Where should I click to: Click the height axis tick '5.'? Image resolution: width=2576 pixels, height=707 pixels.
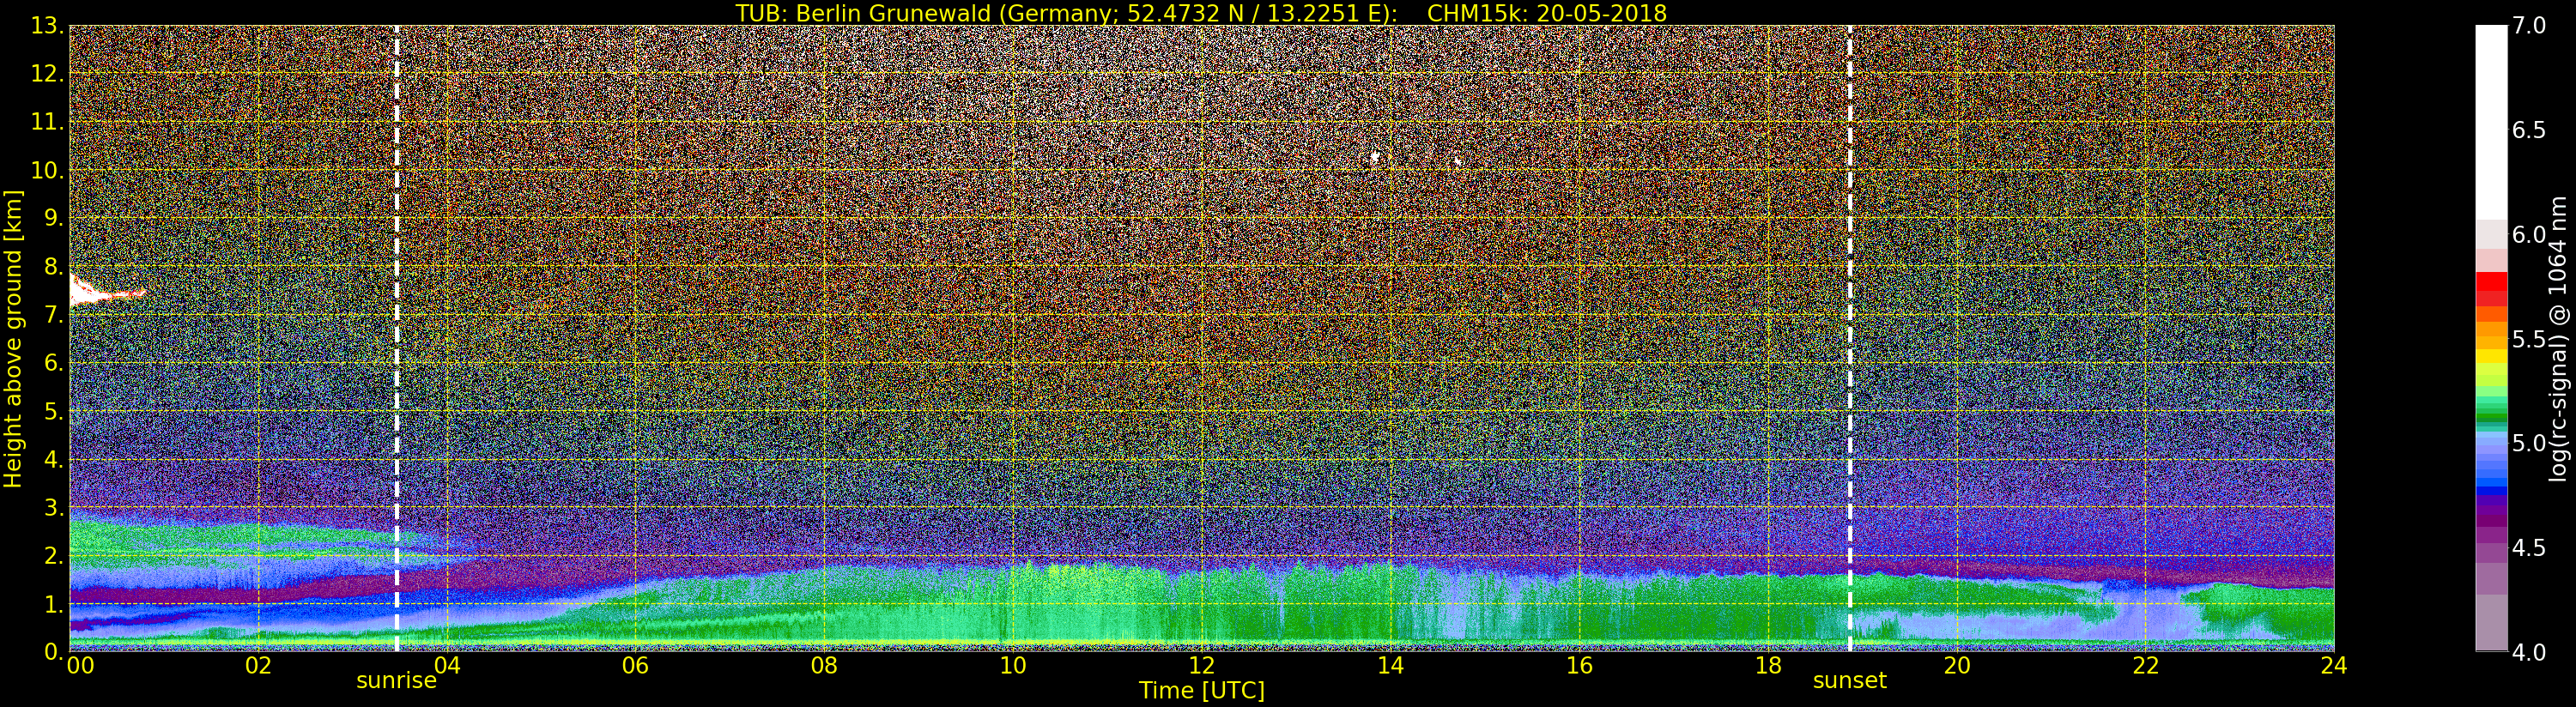click(x=54, y=411)
